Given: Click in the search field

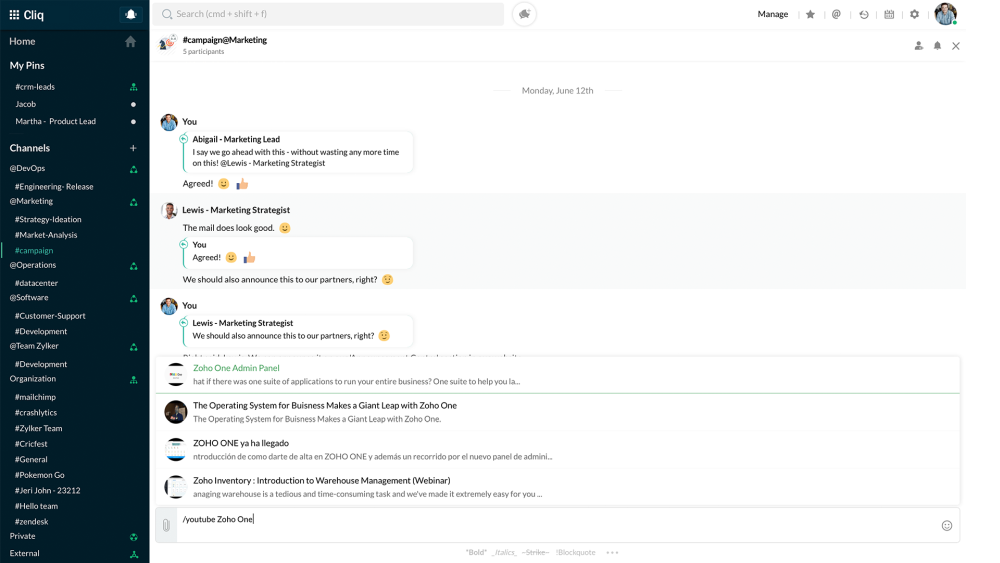Looking at the screenshot, I should pyautogui.click(x=330, y=14).
